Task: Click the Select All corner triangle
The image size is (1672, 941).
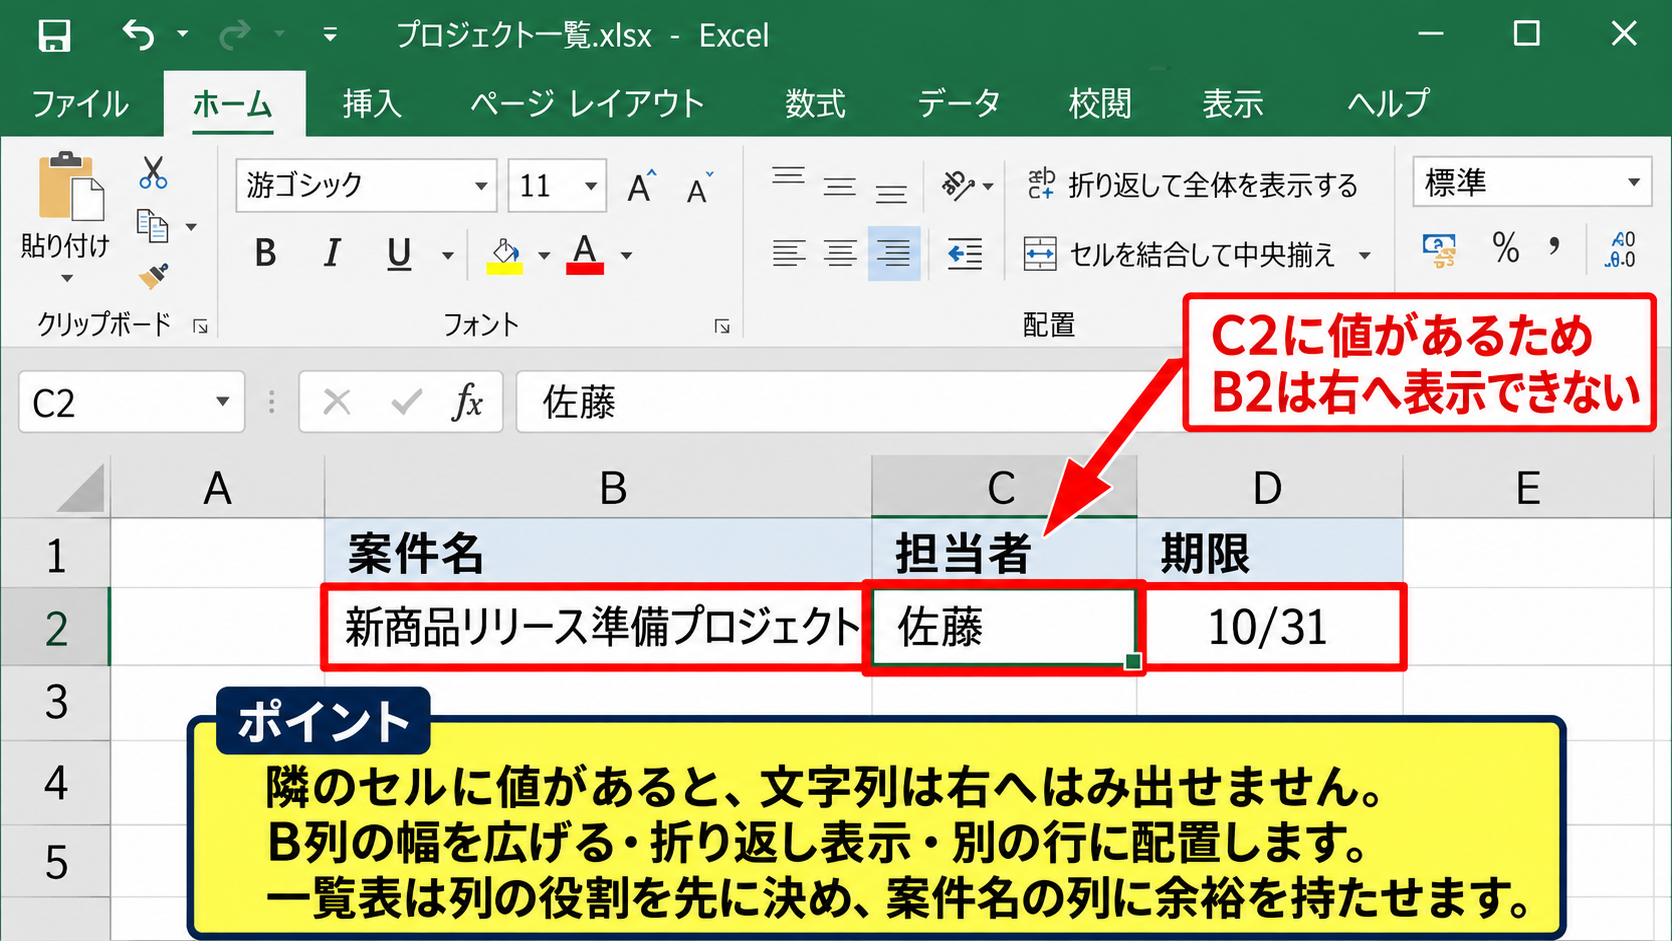Action: coord(80,487)
